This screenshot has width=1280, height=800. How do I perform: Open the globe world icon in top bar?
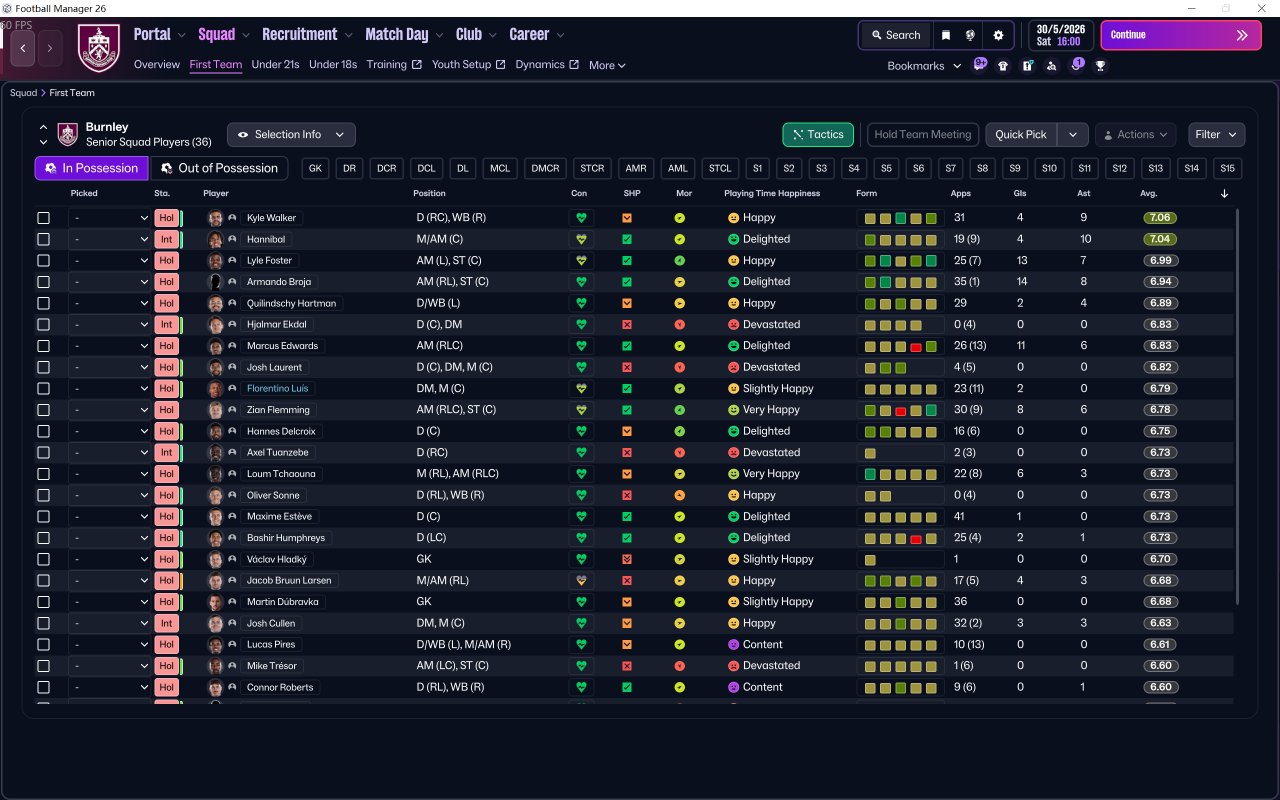point(970,35)
